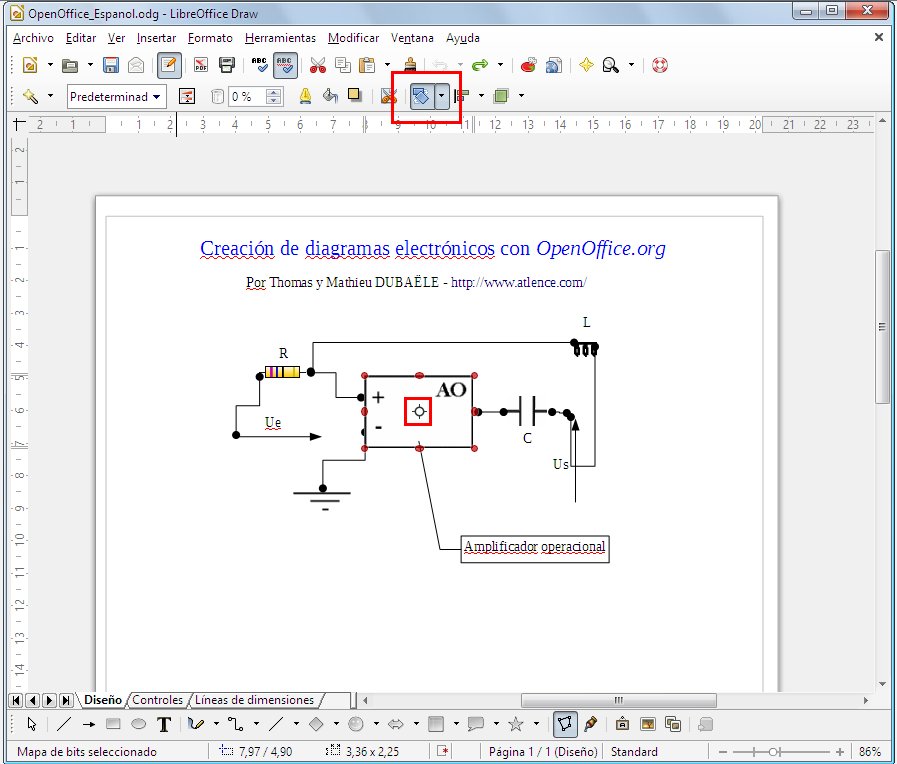Expand the Paste options arrow

387,65
